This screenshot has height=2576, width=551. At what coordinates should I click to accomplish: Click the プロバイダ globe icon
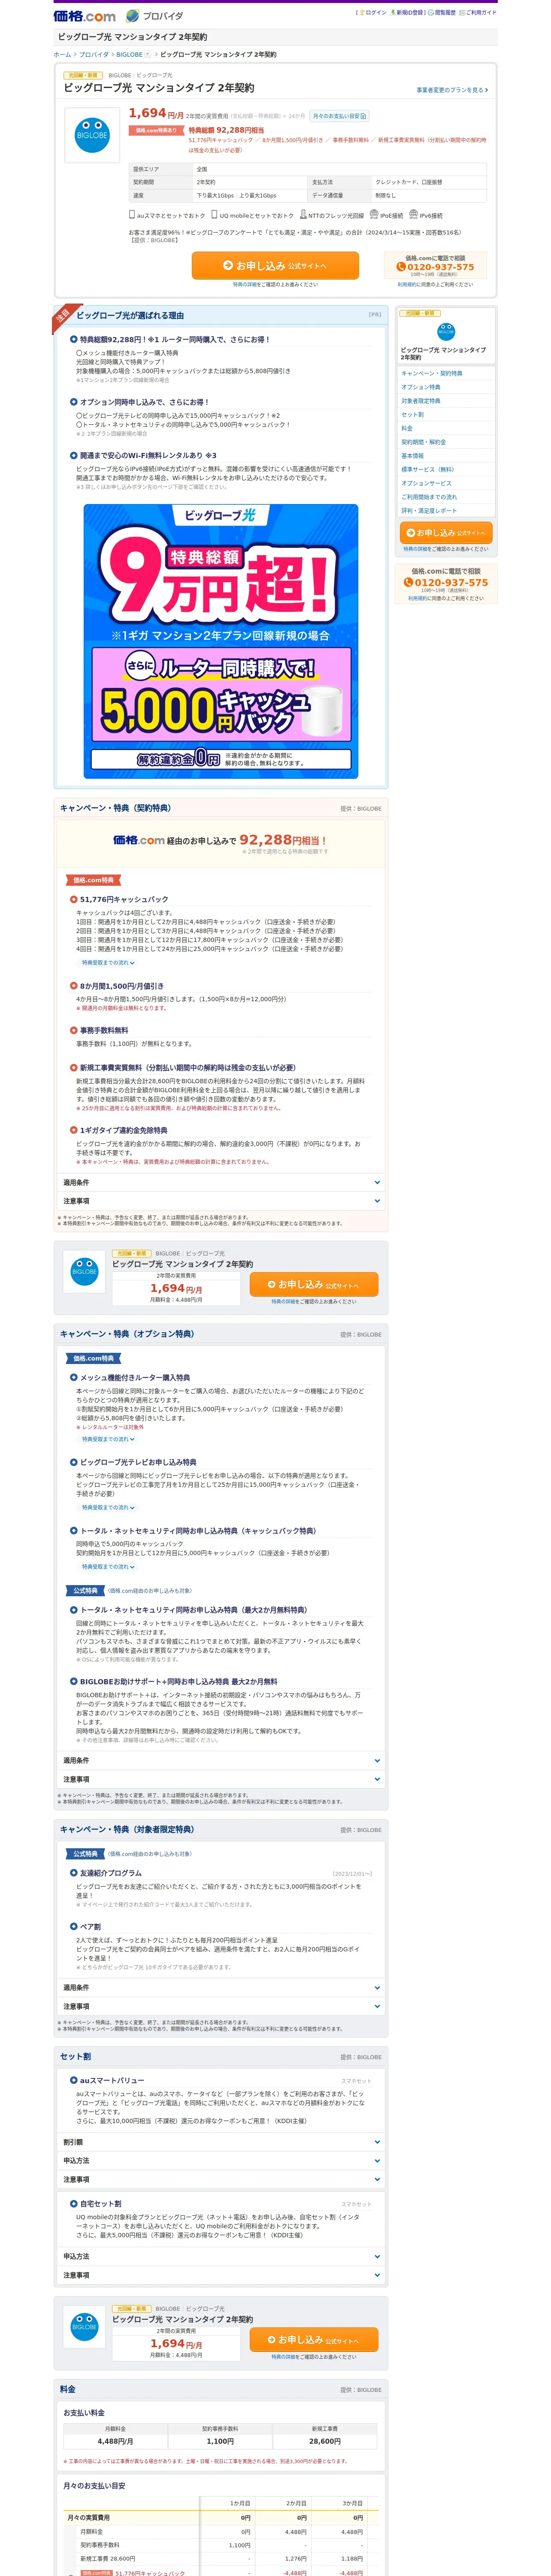[133, 16]
